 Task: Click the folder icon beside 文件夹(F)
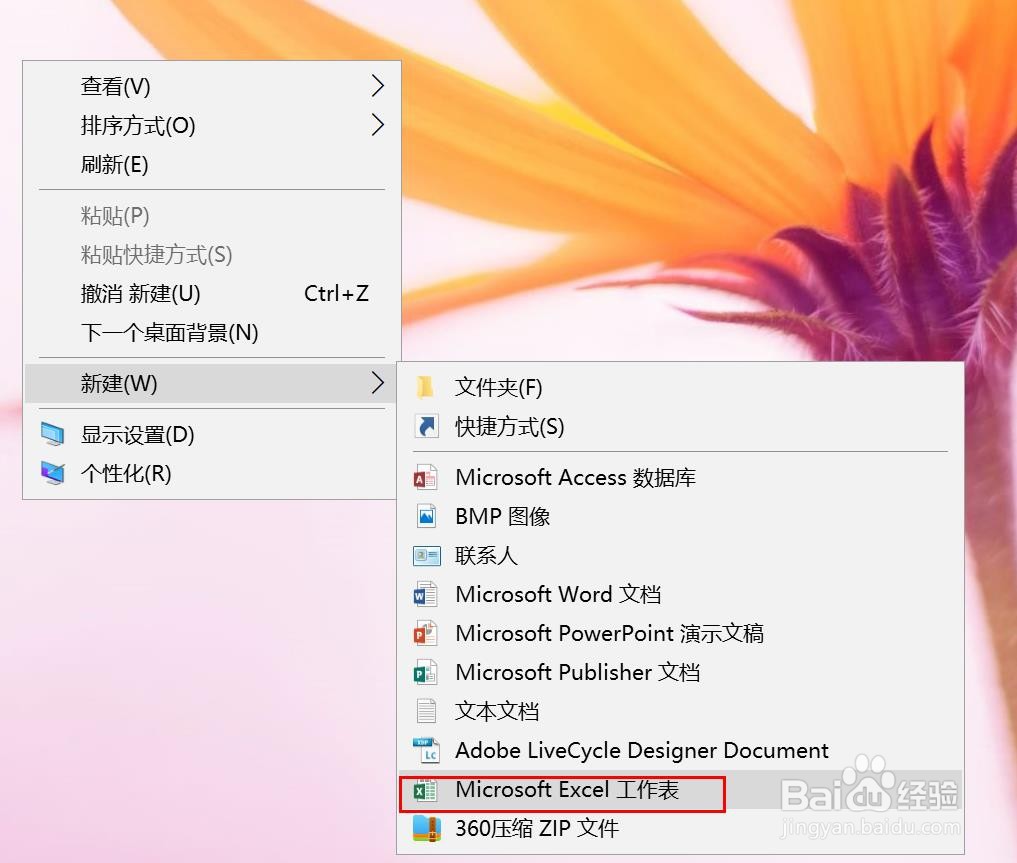(425, 387)
